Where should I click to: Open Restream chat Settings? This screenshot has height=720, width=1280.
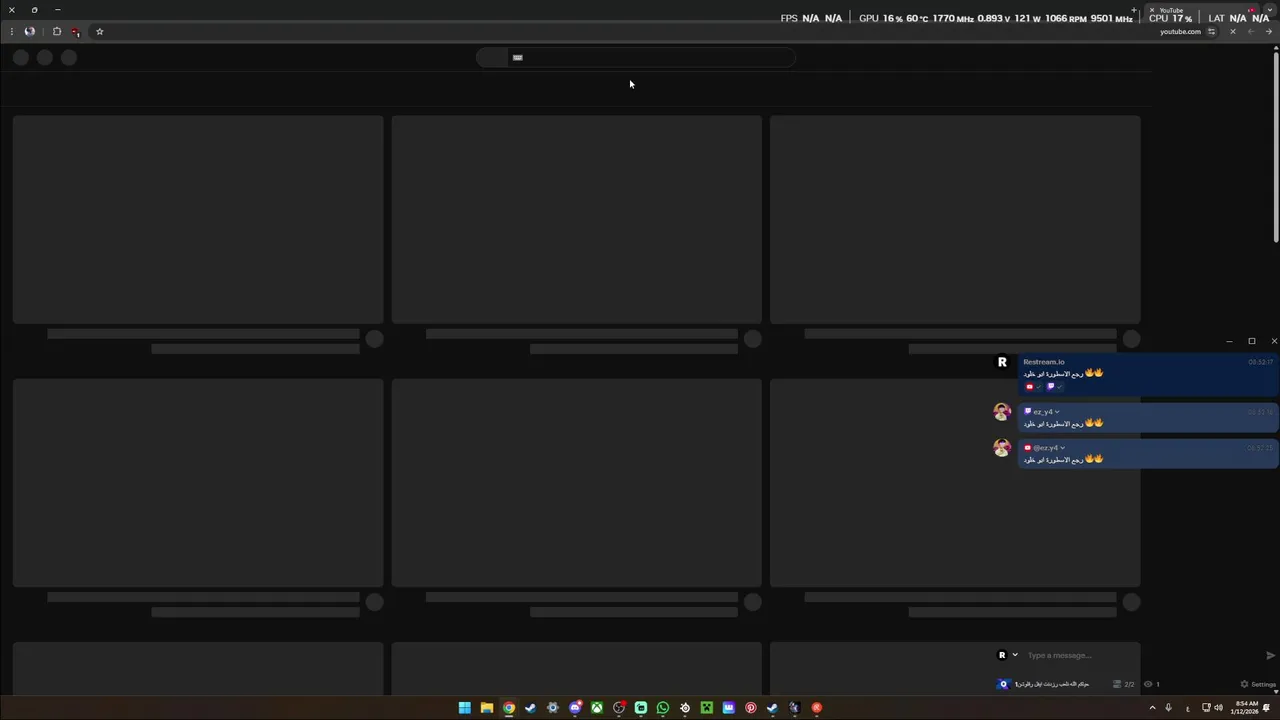[x=1258, y=684]
